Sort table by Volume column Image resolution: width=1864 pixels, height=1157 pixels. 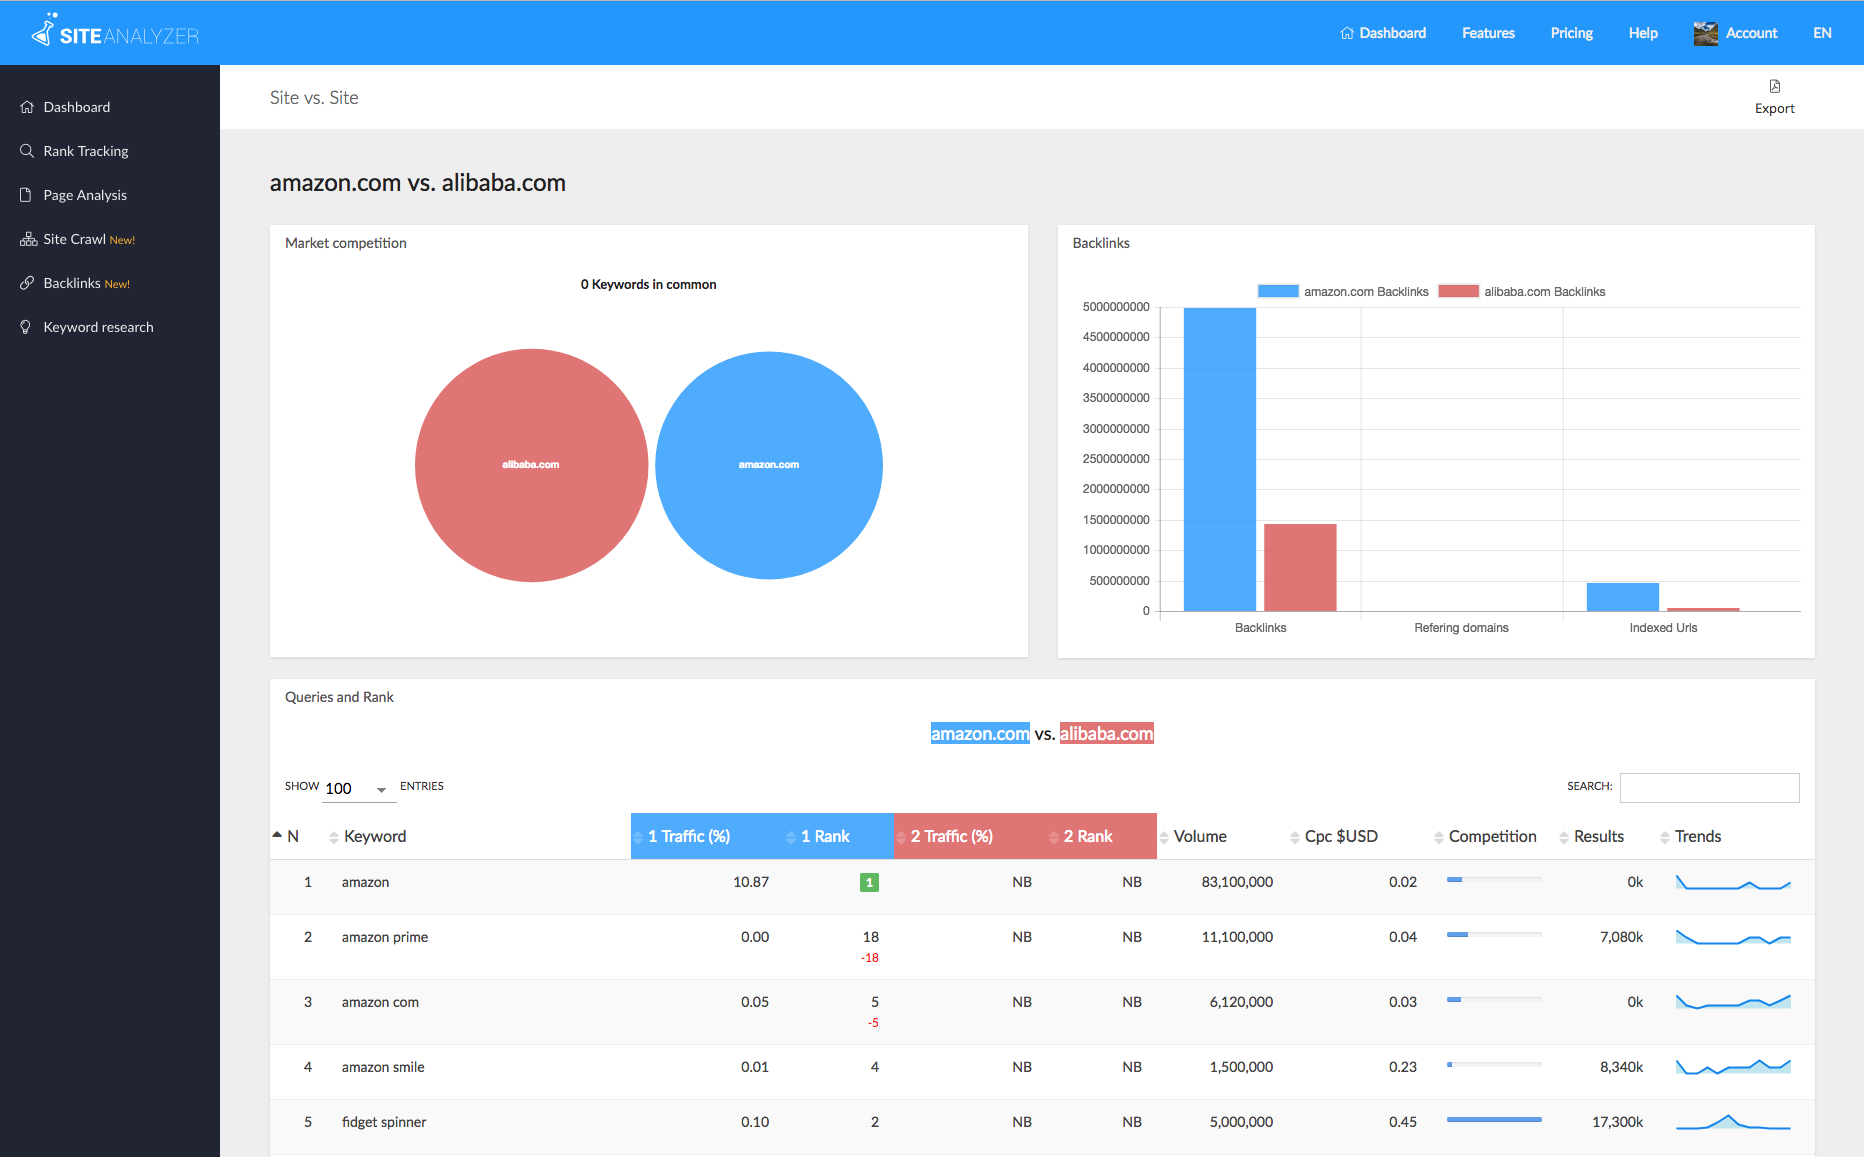(x=1199, y=837)
